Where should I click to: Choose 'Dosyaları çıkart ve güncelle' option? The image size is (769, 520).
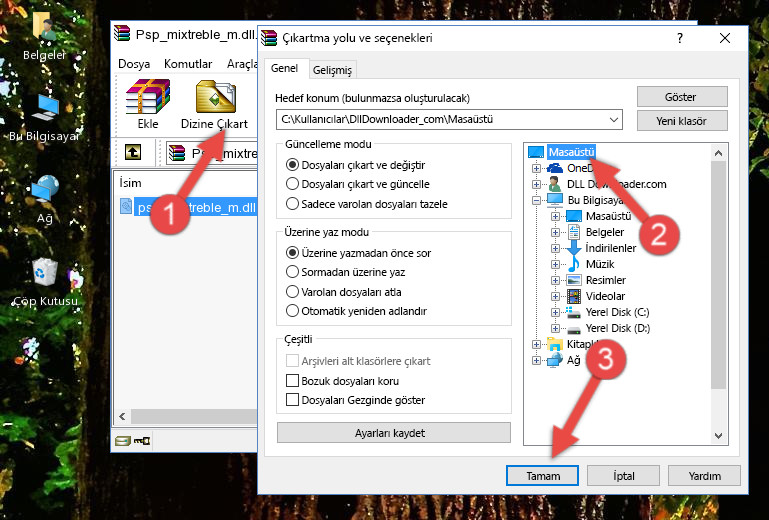[x=358, y=184]
